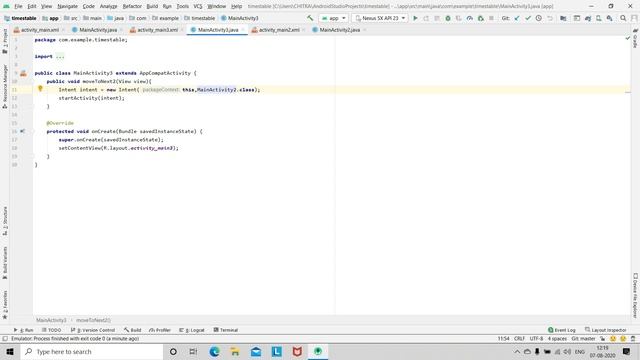Open the Gradle side panel tab
The image size is (640, 360).
(x=635, y=38)
